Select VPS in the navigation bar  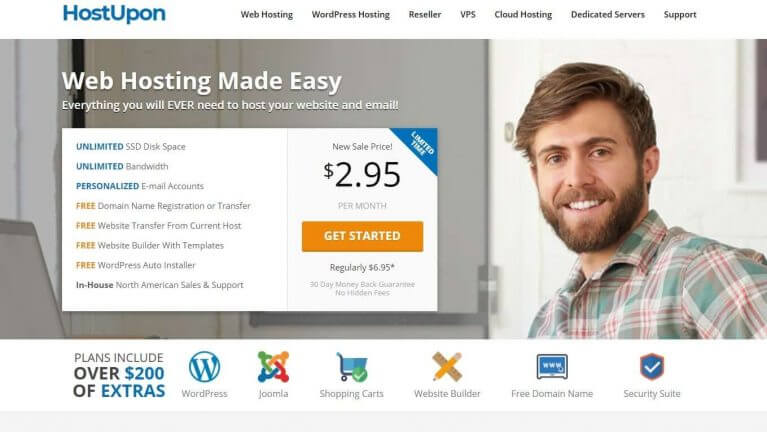click(468, 15)
